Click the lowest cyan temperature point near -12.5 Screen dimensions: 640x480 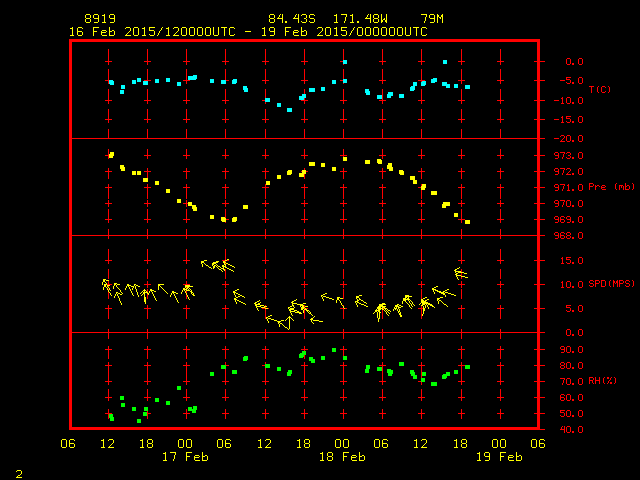289,110
